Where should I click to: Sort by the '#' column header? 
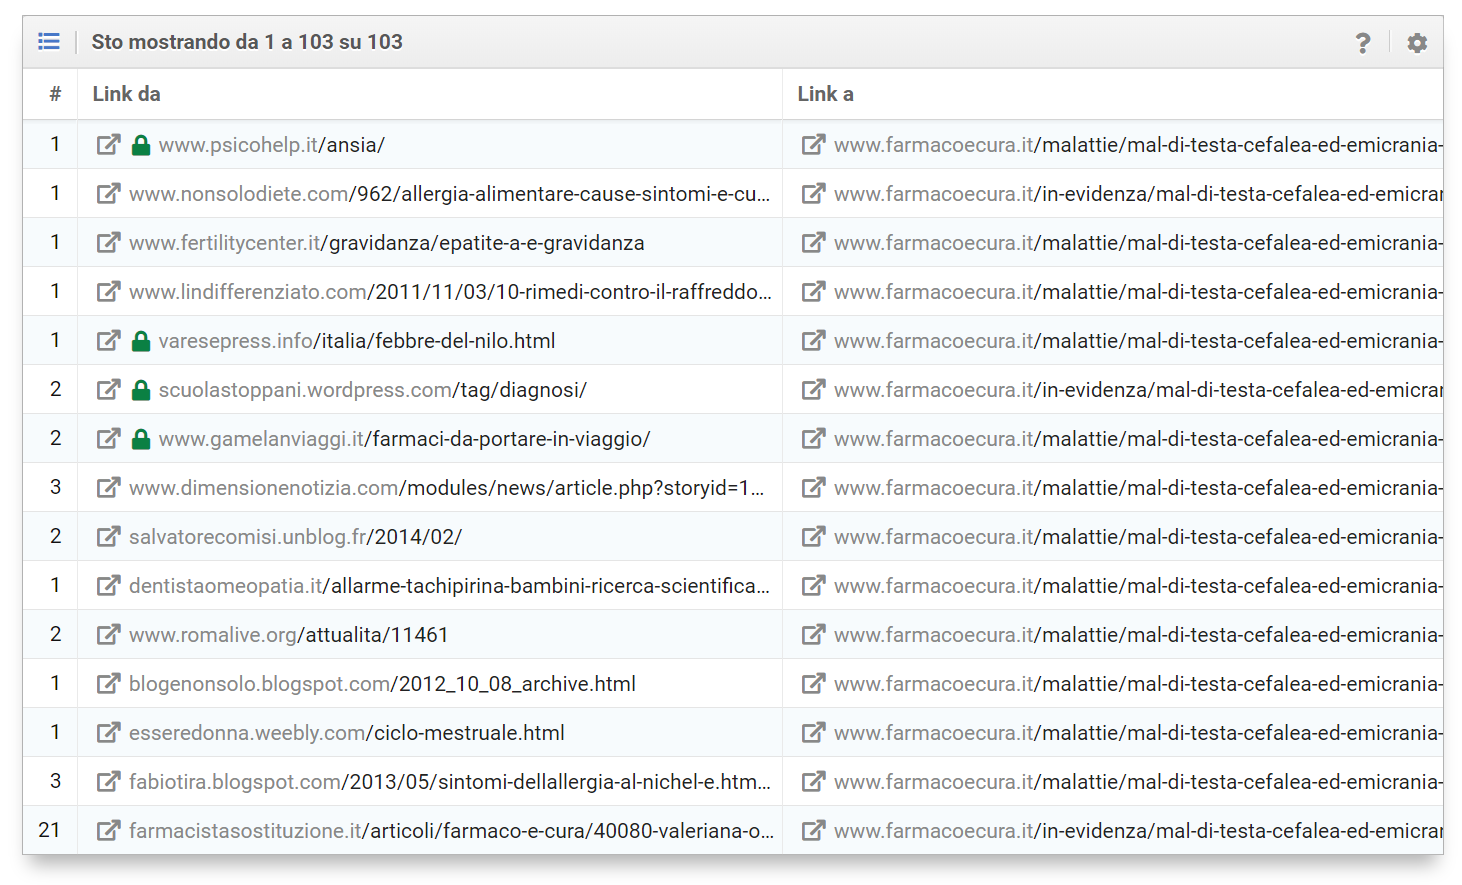point(55,94)
